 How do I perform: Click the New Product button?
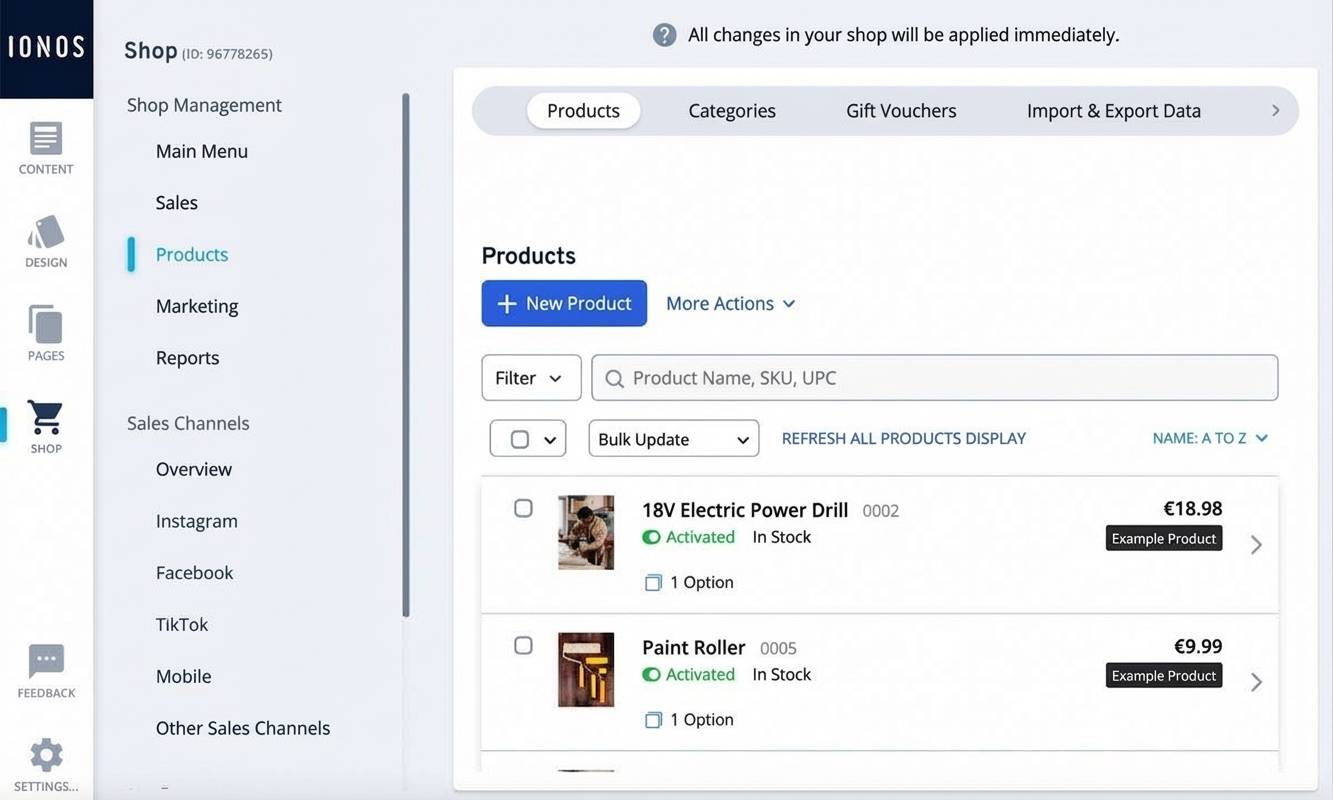tap(564, 303)
